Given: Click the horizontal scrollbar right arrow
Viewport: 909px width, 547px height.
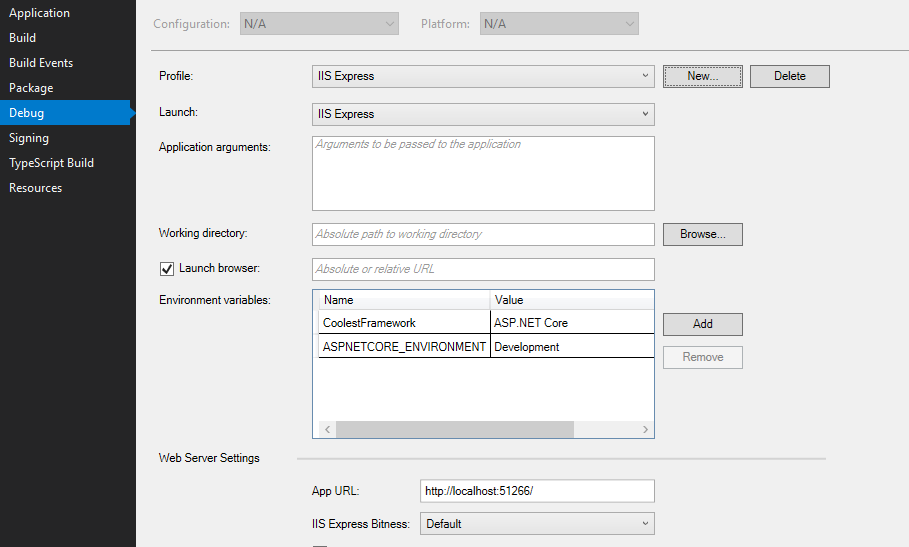Looking at the screenshot, I should 645,429.
